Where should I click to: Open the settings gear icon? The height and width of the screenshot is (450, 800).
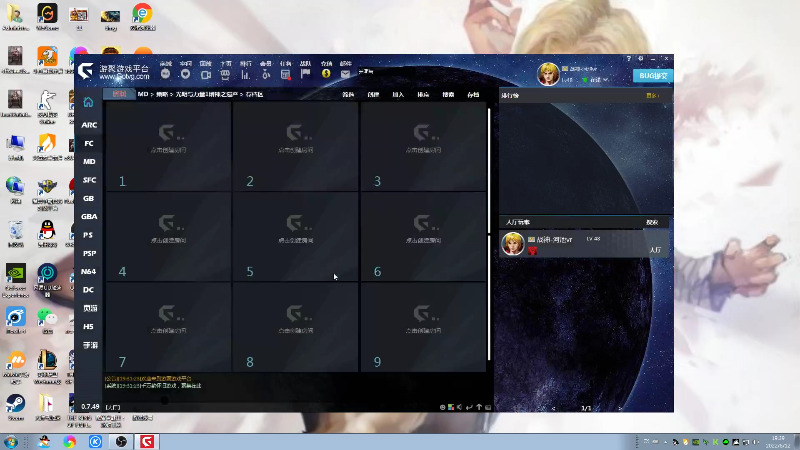click(x=641, y=59)
